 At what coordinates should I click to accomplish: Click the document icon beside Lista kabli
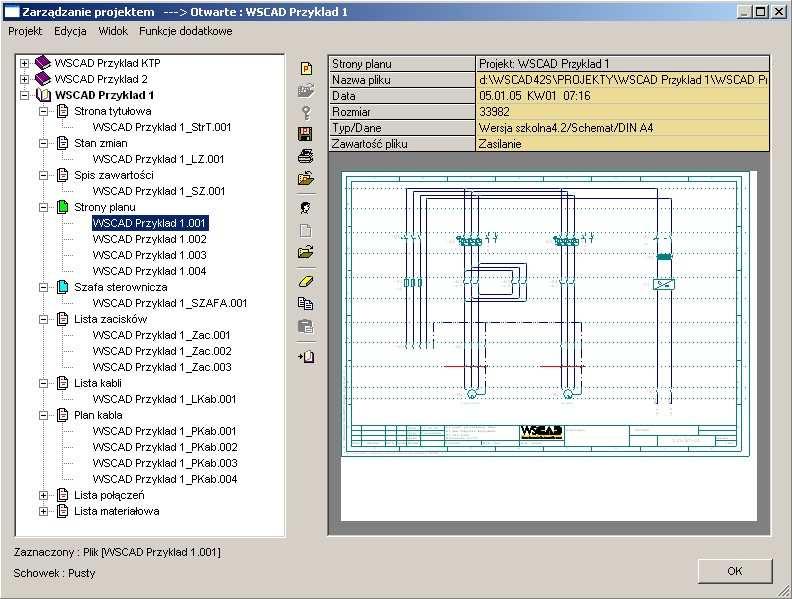62,383
